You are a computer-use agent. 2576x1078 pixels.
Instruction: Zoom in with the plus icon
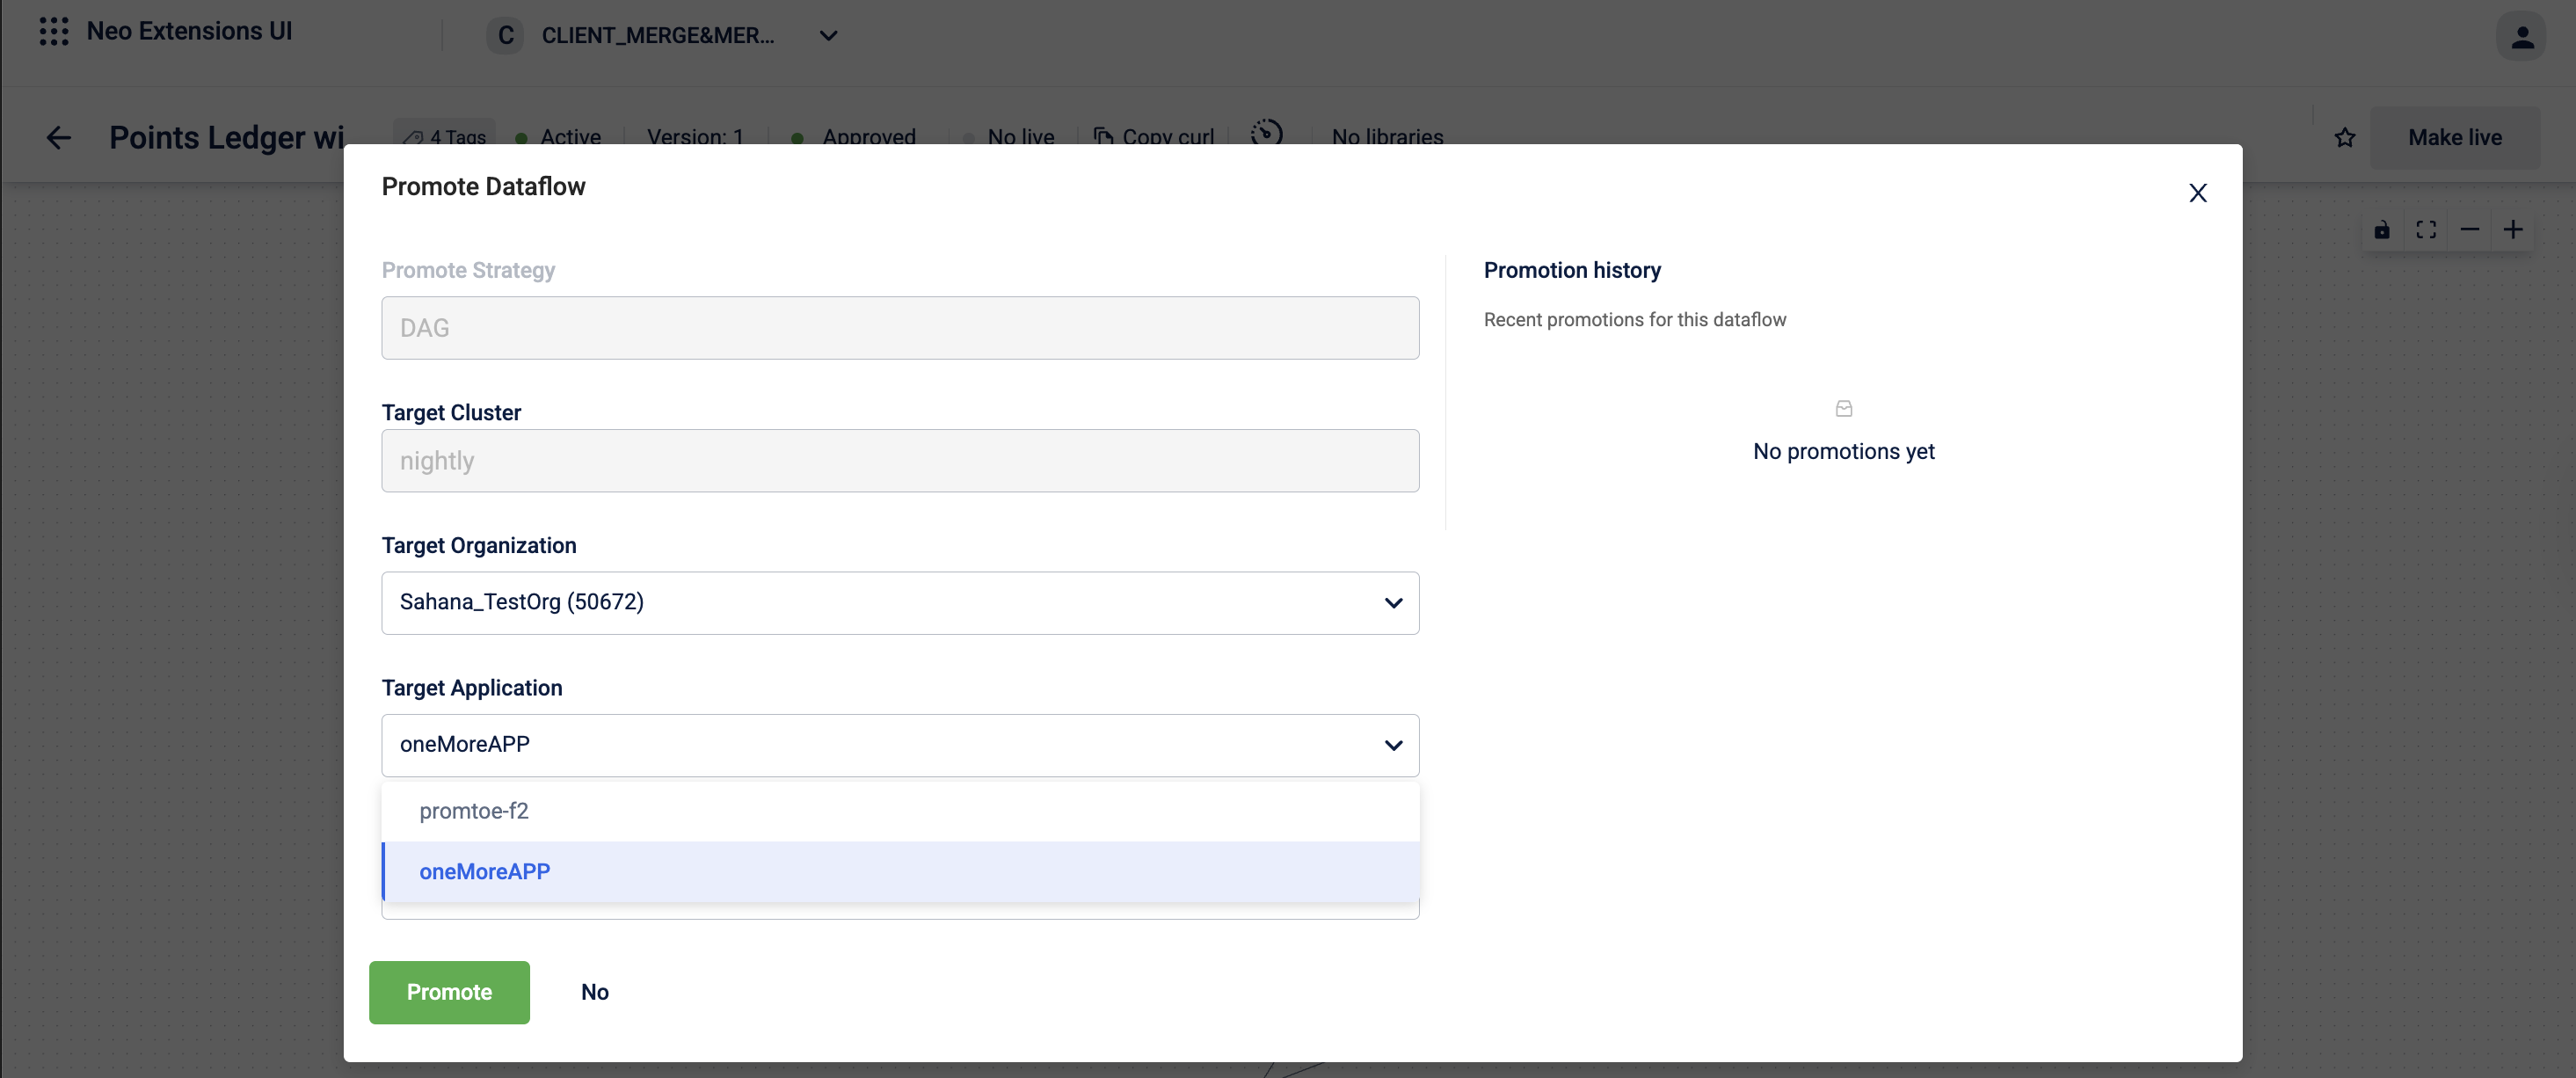2513,230
